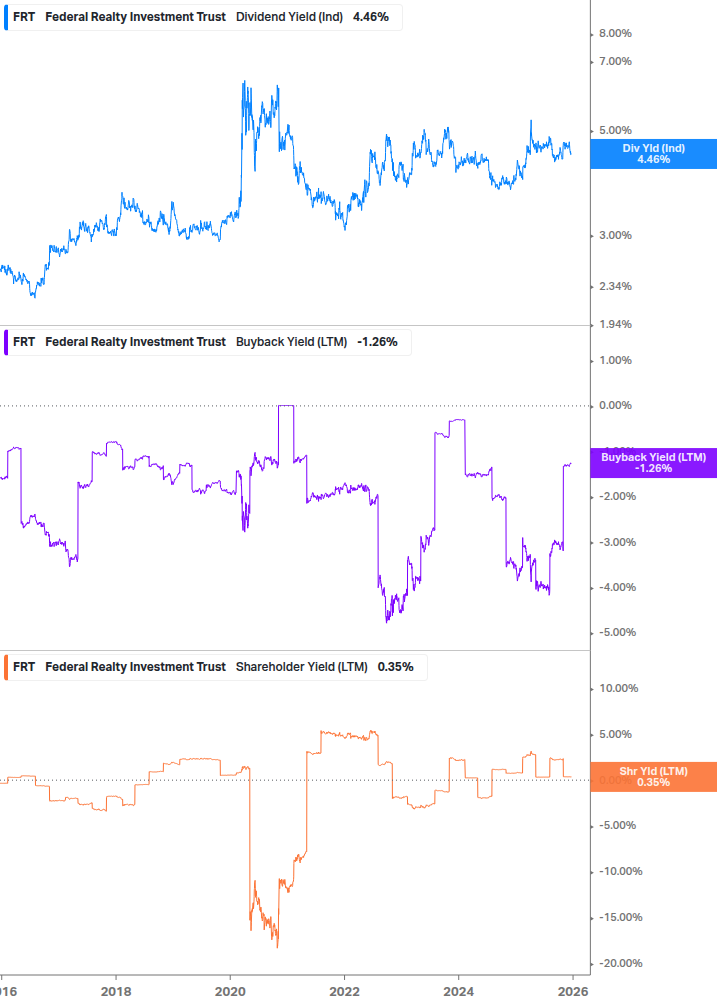
Task: Click the 8.00% axis label in dividend chart
Action: (x=615, y=33)
